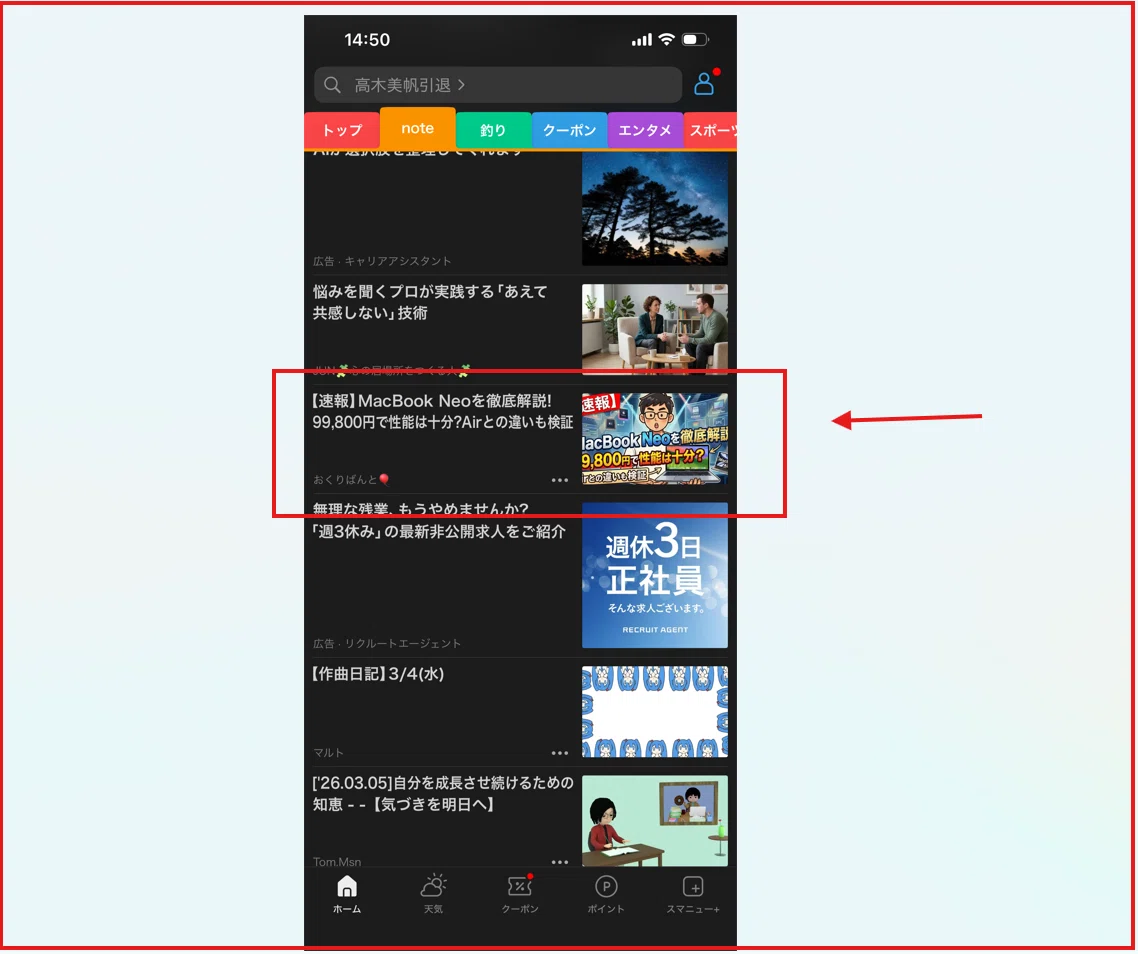Open the 作曲日記 article thumbnail
Screen dimensions: 1138x954
pos(655,712)
